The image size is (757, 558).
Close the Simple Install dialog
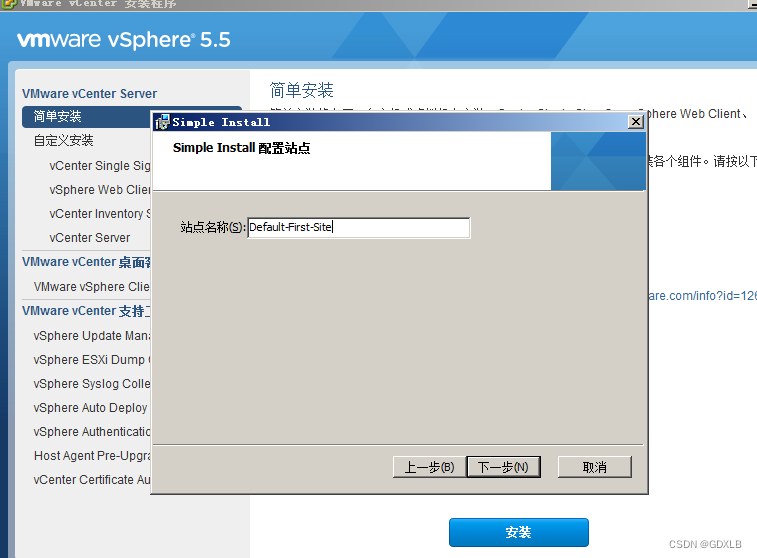636,122
